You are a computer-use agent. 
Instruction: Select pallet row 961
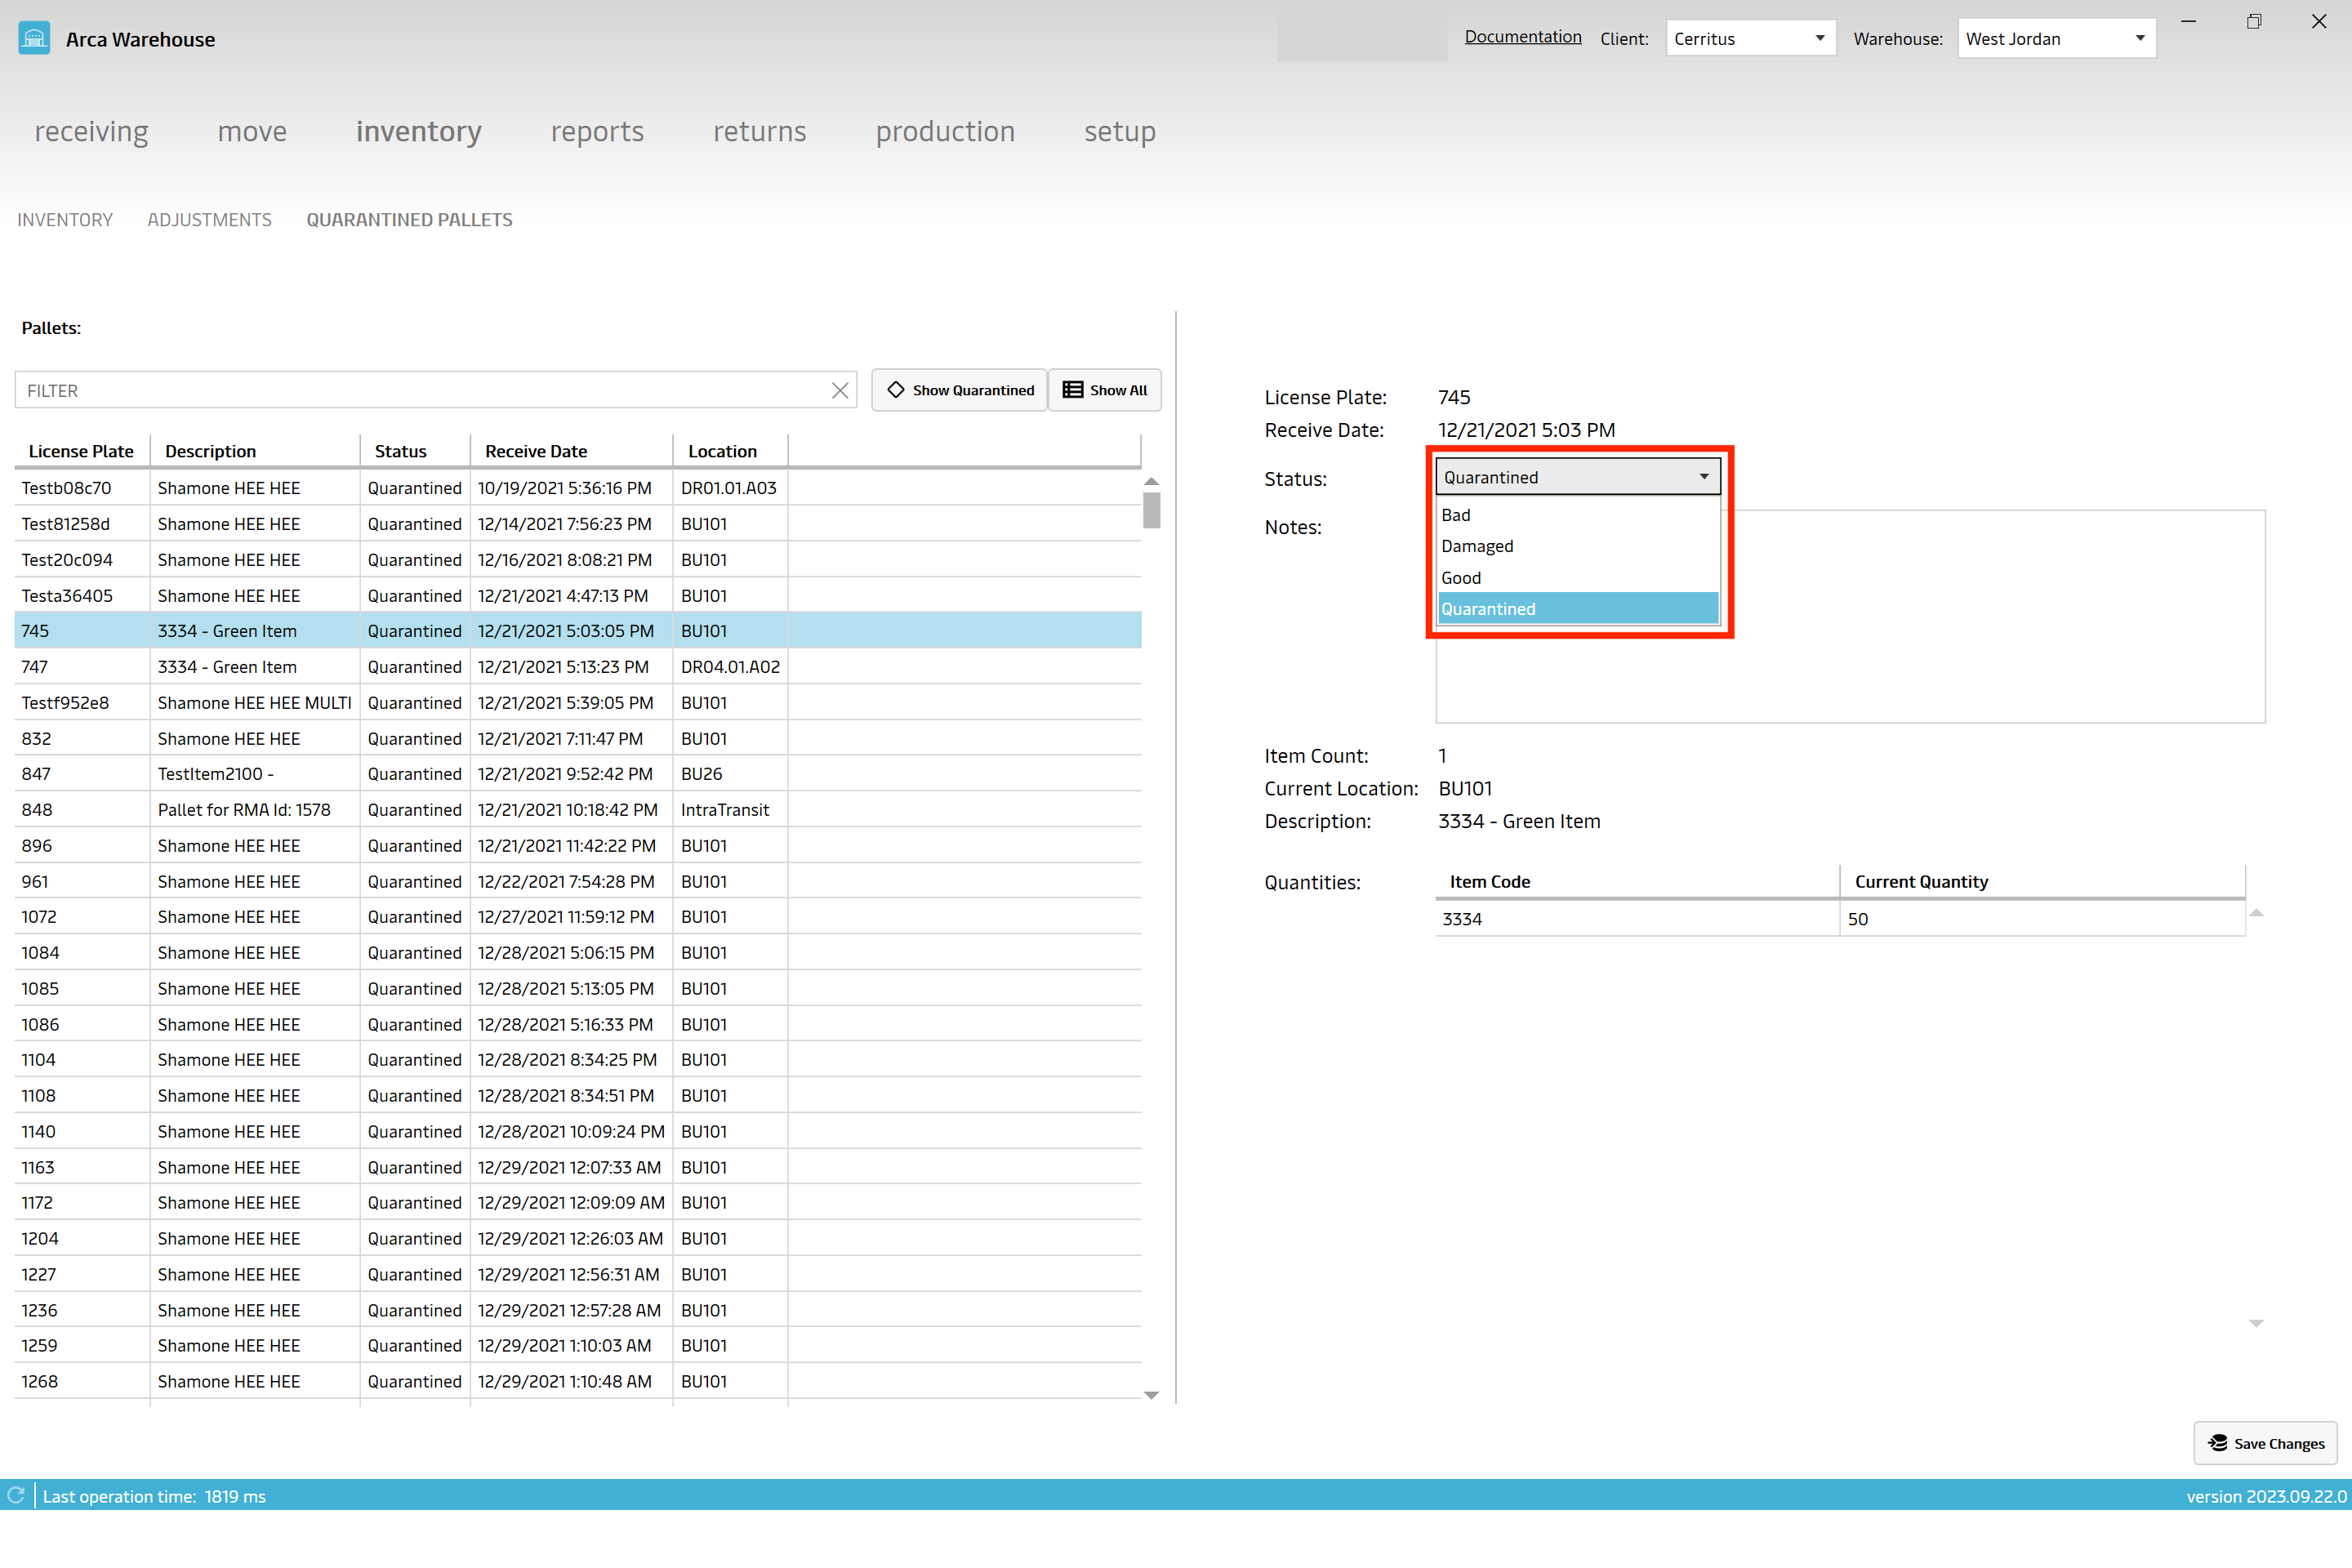pos(578,882)
